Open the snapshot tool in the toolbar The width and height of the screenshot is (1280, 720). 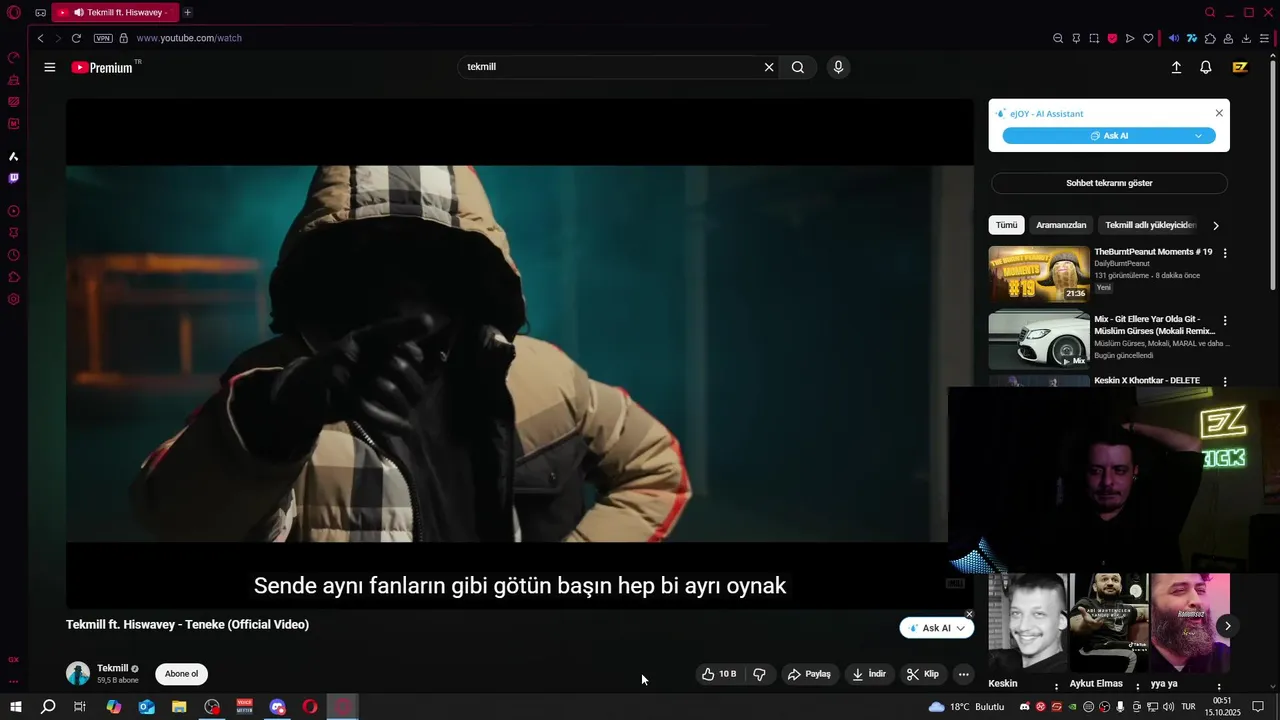click(1094, 38)
